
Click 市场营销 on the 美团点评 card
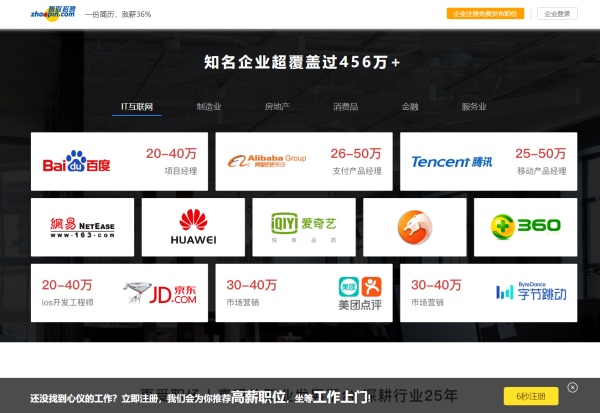(x=243, y=302)
